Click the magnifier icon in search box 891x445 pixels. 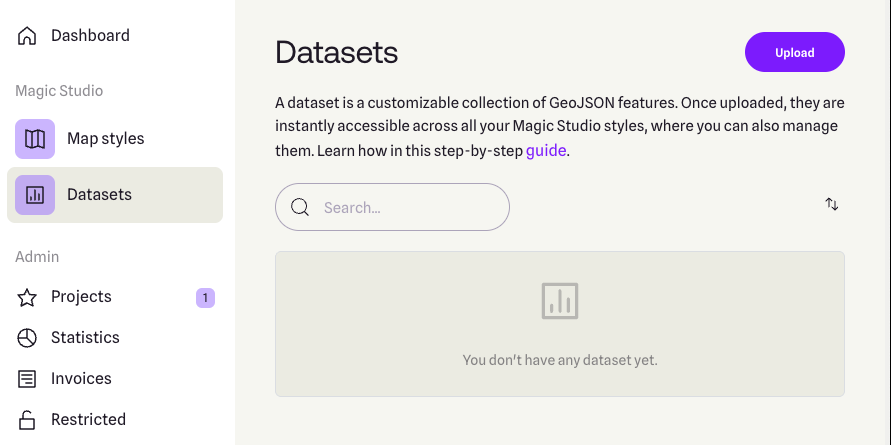[x=300, y=207]
